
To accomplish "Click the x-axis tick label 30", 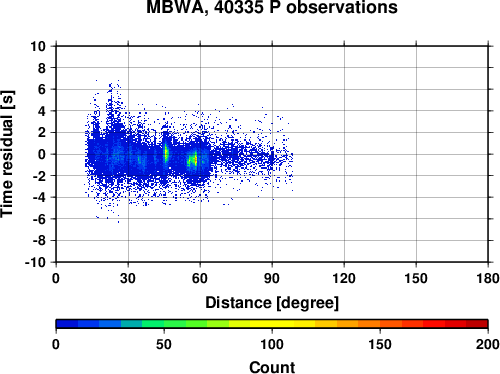I will (x=128, y=278).
